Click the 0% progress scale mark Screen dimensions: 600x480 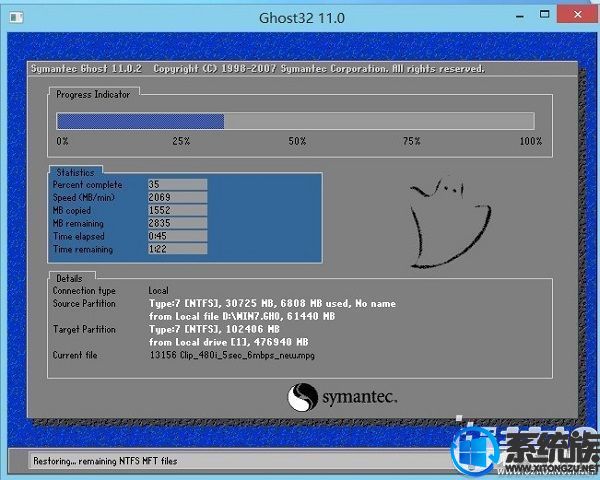(62, 141)
